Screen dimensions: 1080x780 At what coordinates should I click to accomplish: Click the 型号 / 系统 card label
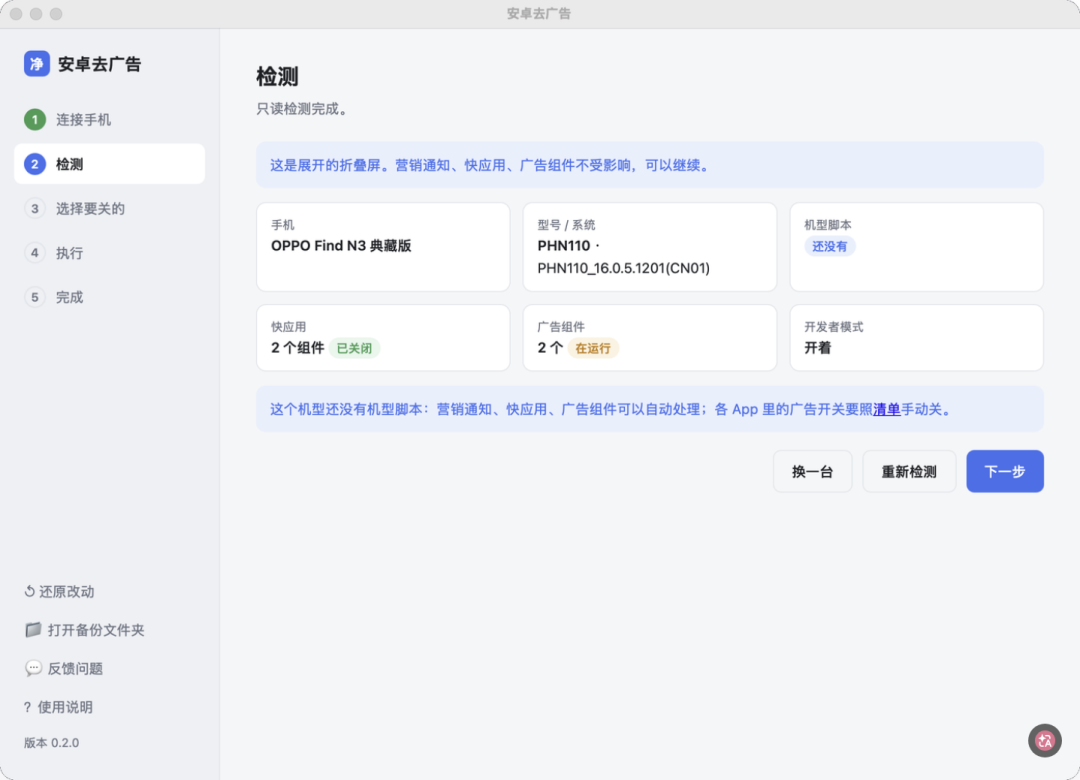point(566,225)
